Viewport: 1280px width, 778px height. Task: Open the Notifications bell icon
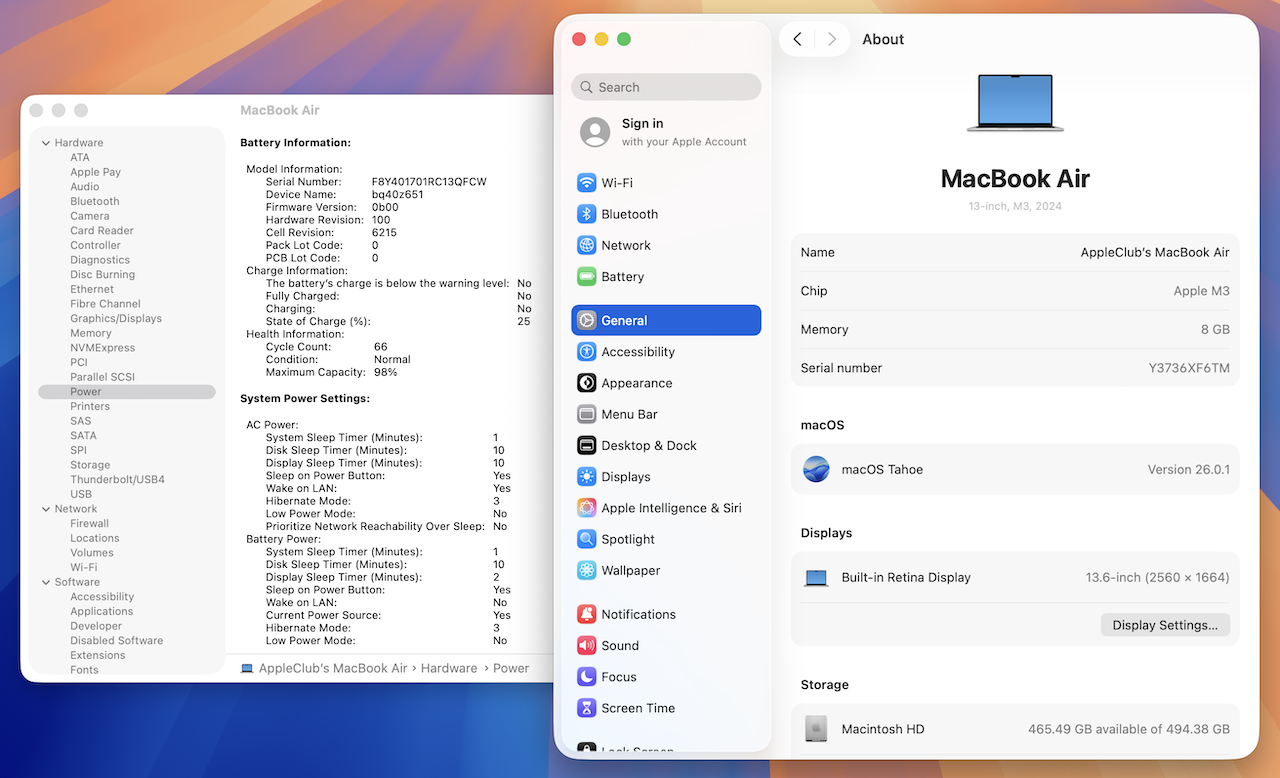(587, 615)
